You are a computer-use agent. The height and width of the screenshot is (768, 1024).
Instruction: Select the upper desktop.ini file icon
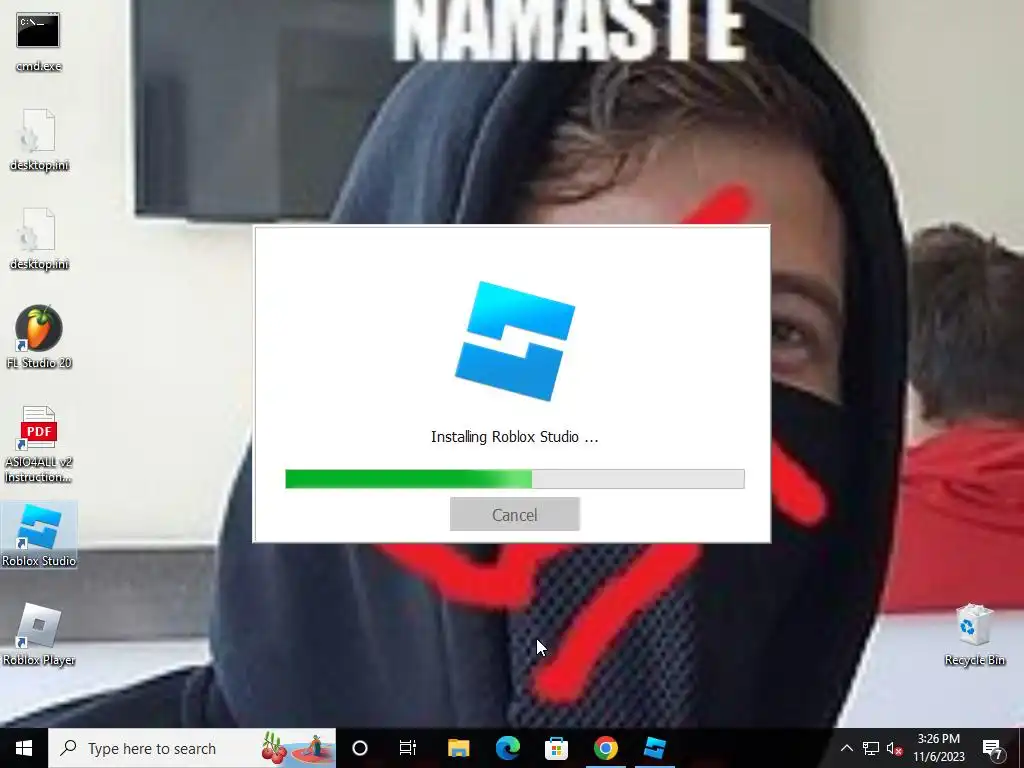pos(39,140)
